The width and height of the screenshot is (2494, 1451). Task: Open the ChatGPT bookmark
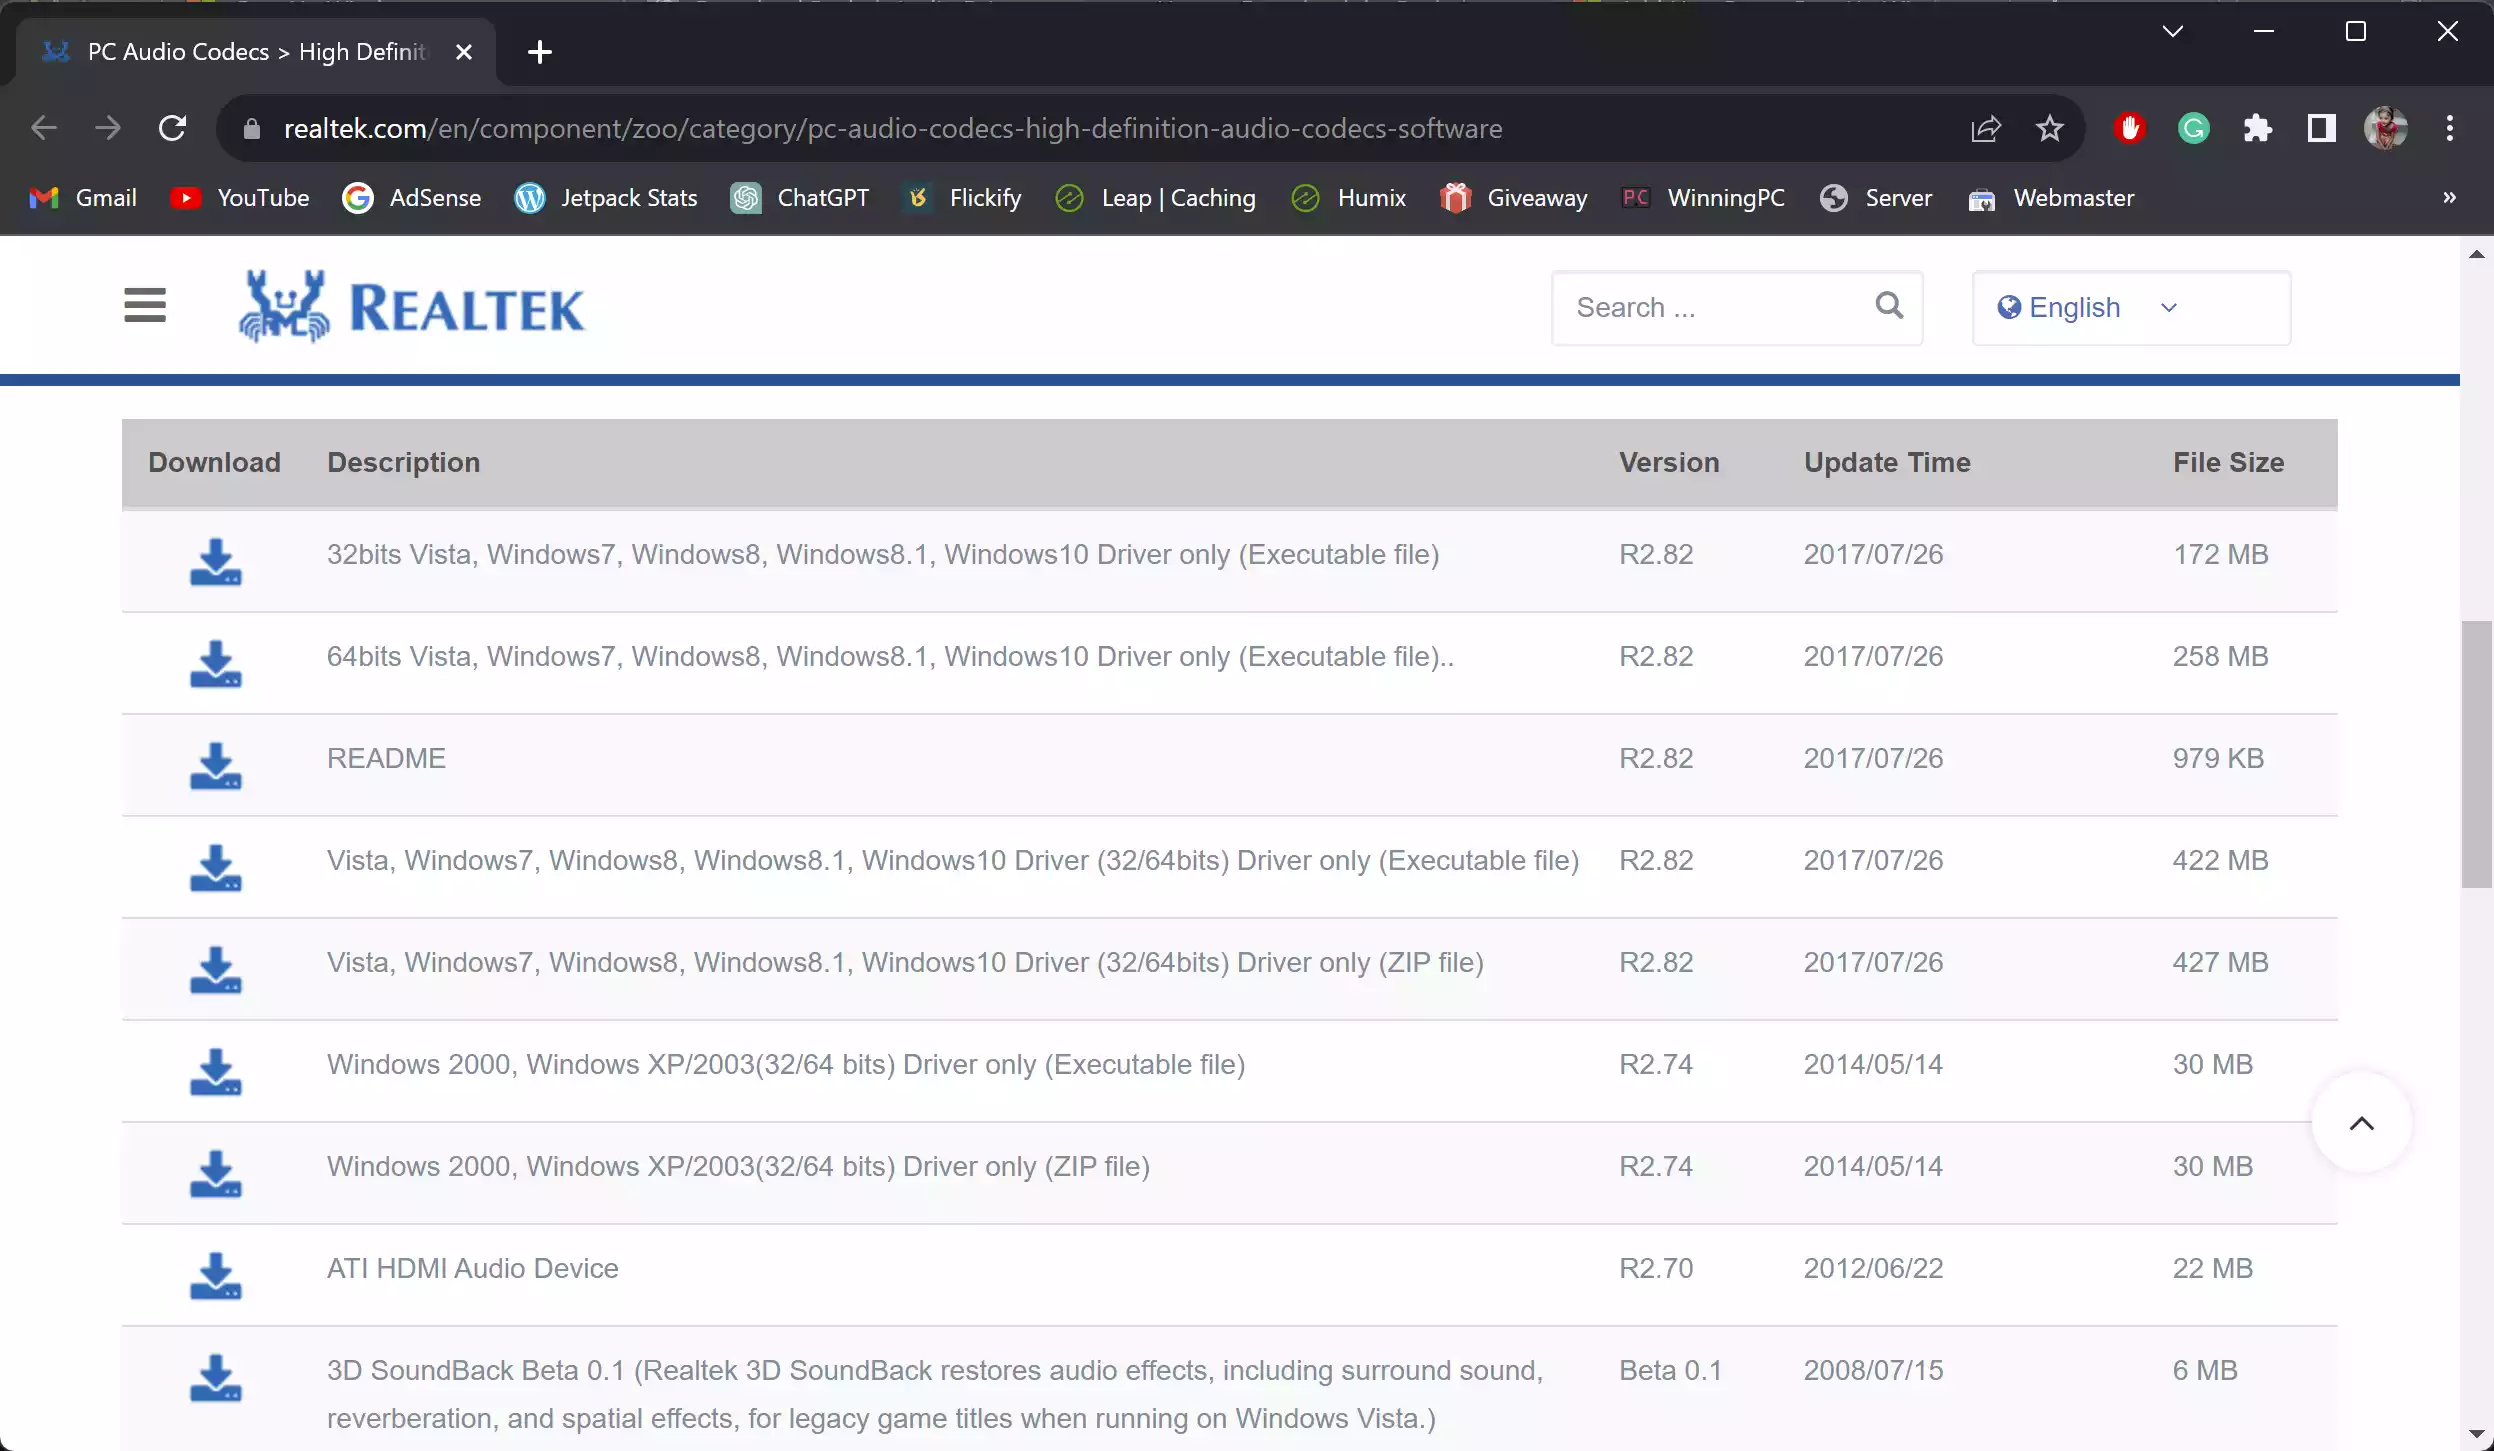pyautogui.click(x=800, y=198)
